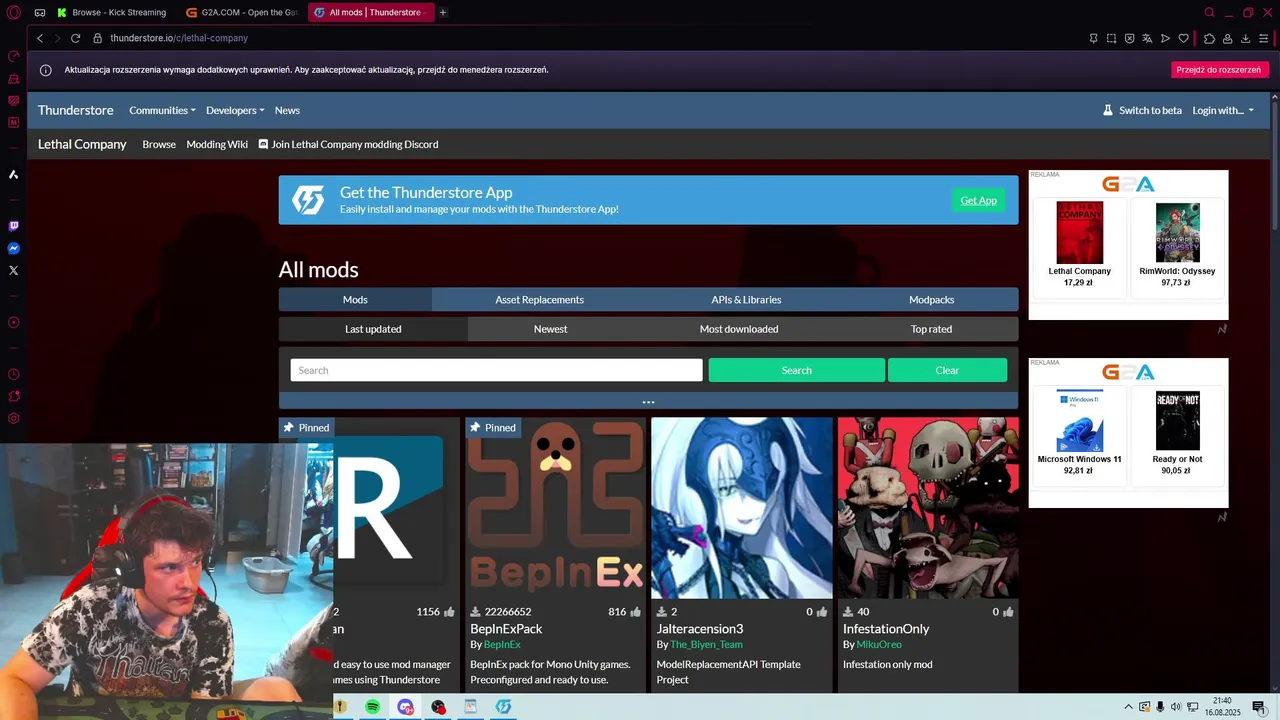Go back with the browser back arrow

[x=40, y=38]
